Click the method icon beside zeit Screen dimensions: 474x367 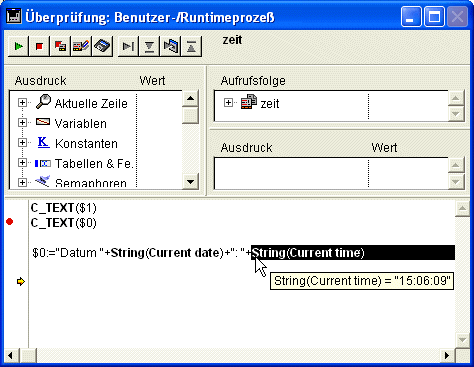click(249, 102)
